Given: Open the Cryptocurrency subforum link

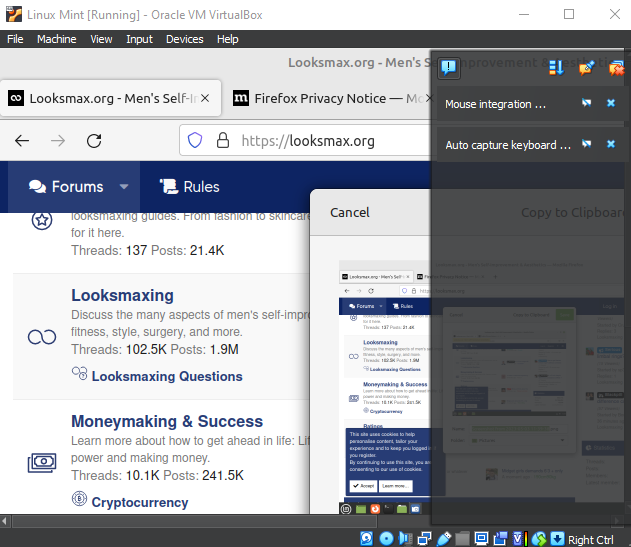Looking at the screenshot, I should (x=140, y=502).
